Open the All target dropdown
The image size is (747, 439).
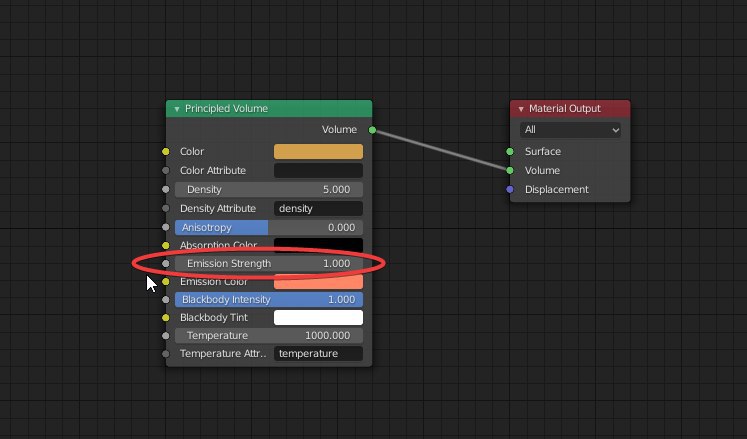point(570,130)
